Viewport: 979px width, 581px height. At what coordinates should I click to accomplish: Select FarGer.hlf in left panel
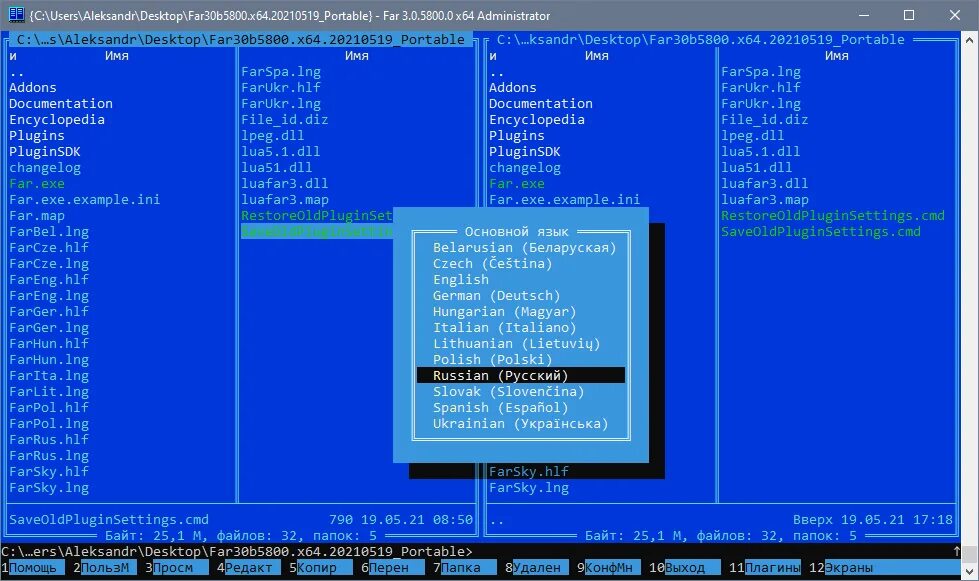[49, 311]
